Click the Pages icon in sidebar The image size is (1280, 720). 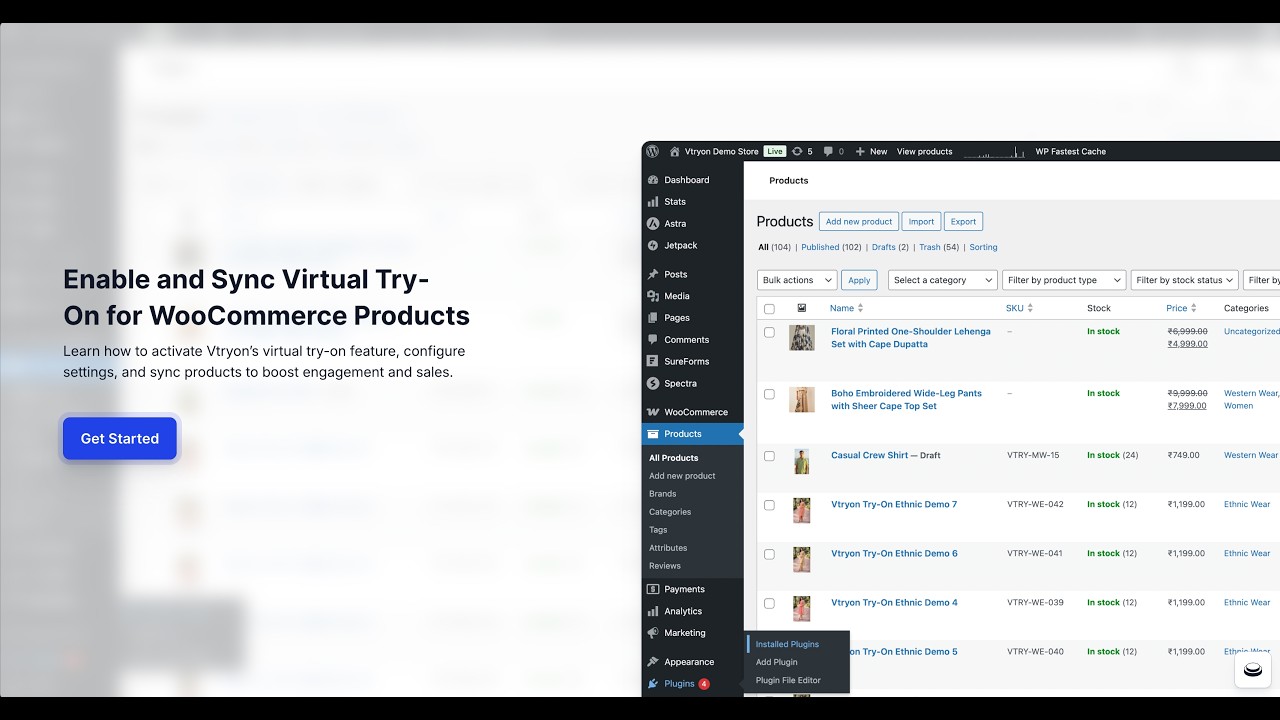653,318
